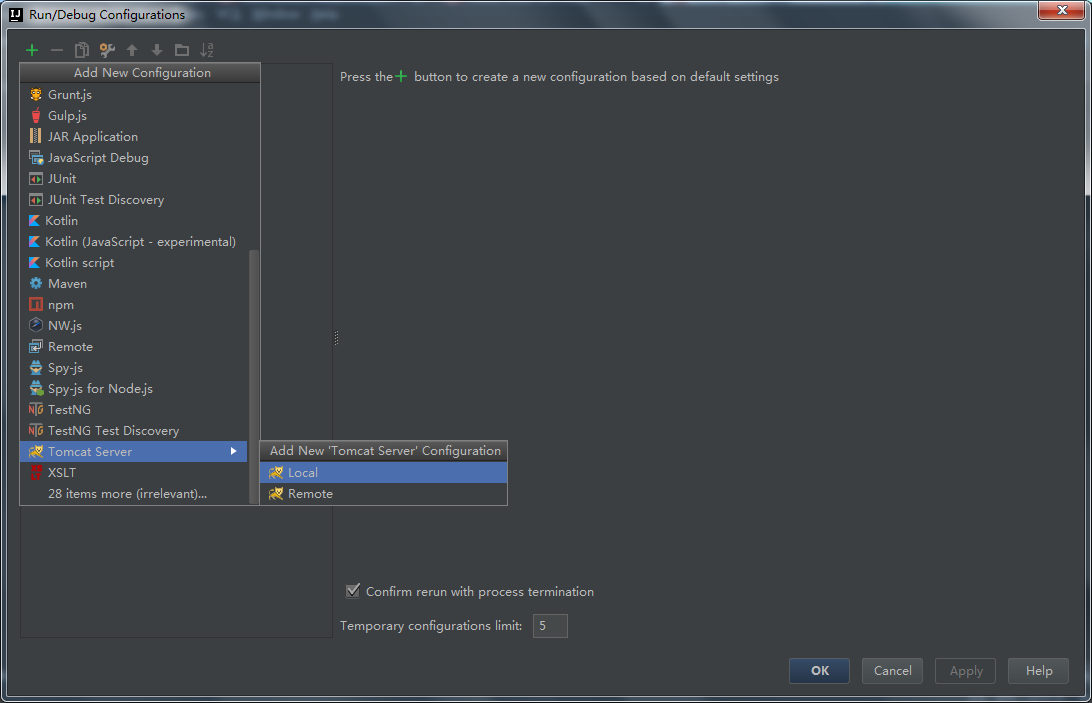Click the Kotlin script icon
Image resolution: width=1092 pixels, height=703 pixels.
pos(34,263)
